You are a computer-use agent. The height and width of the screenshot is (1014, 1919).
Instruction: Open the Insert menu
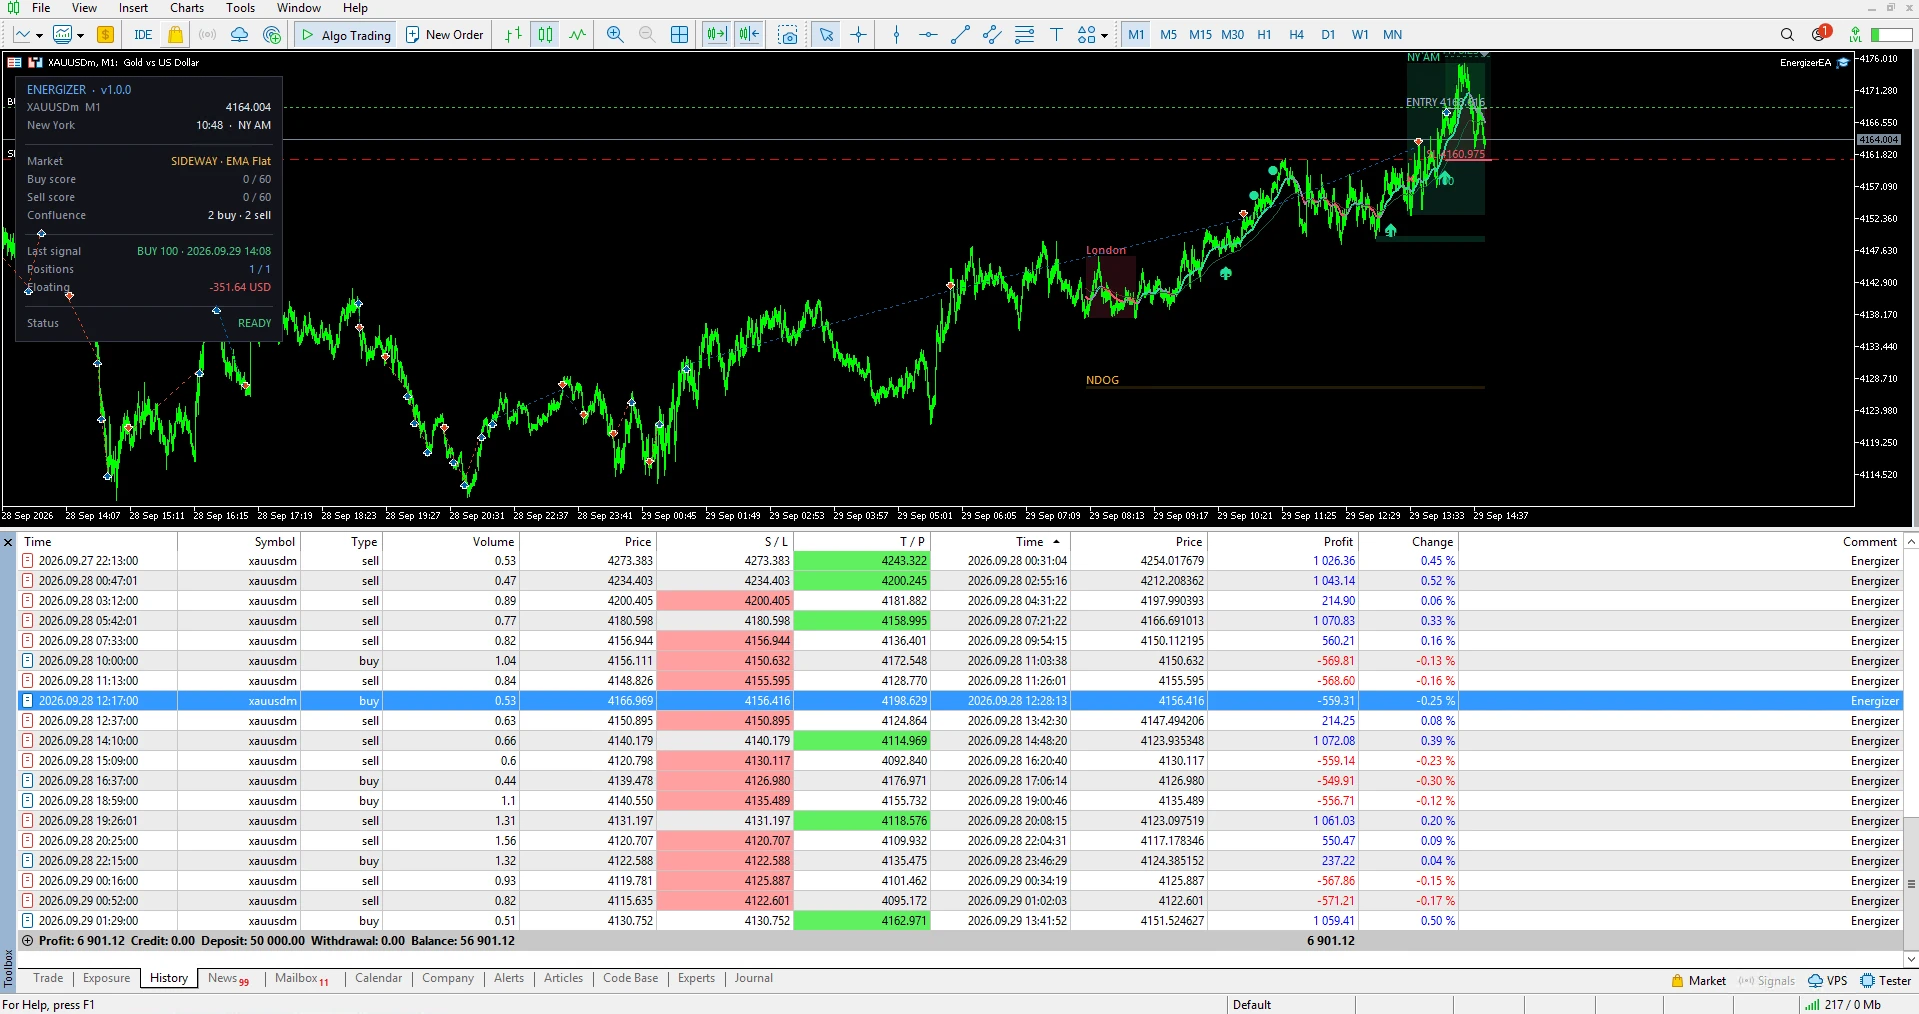coord(133,8)
